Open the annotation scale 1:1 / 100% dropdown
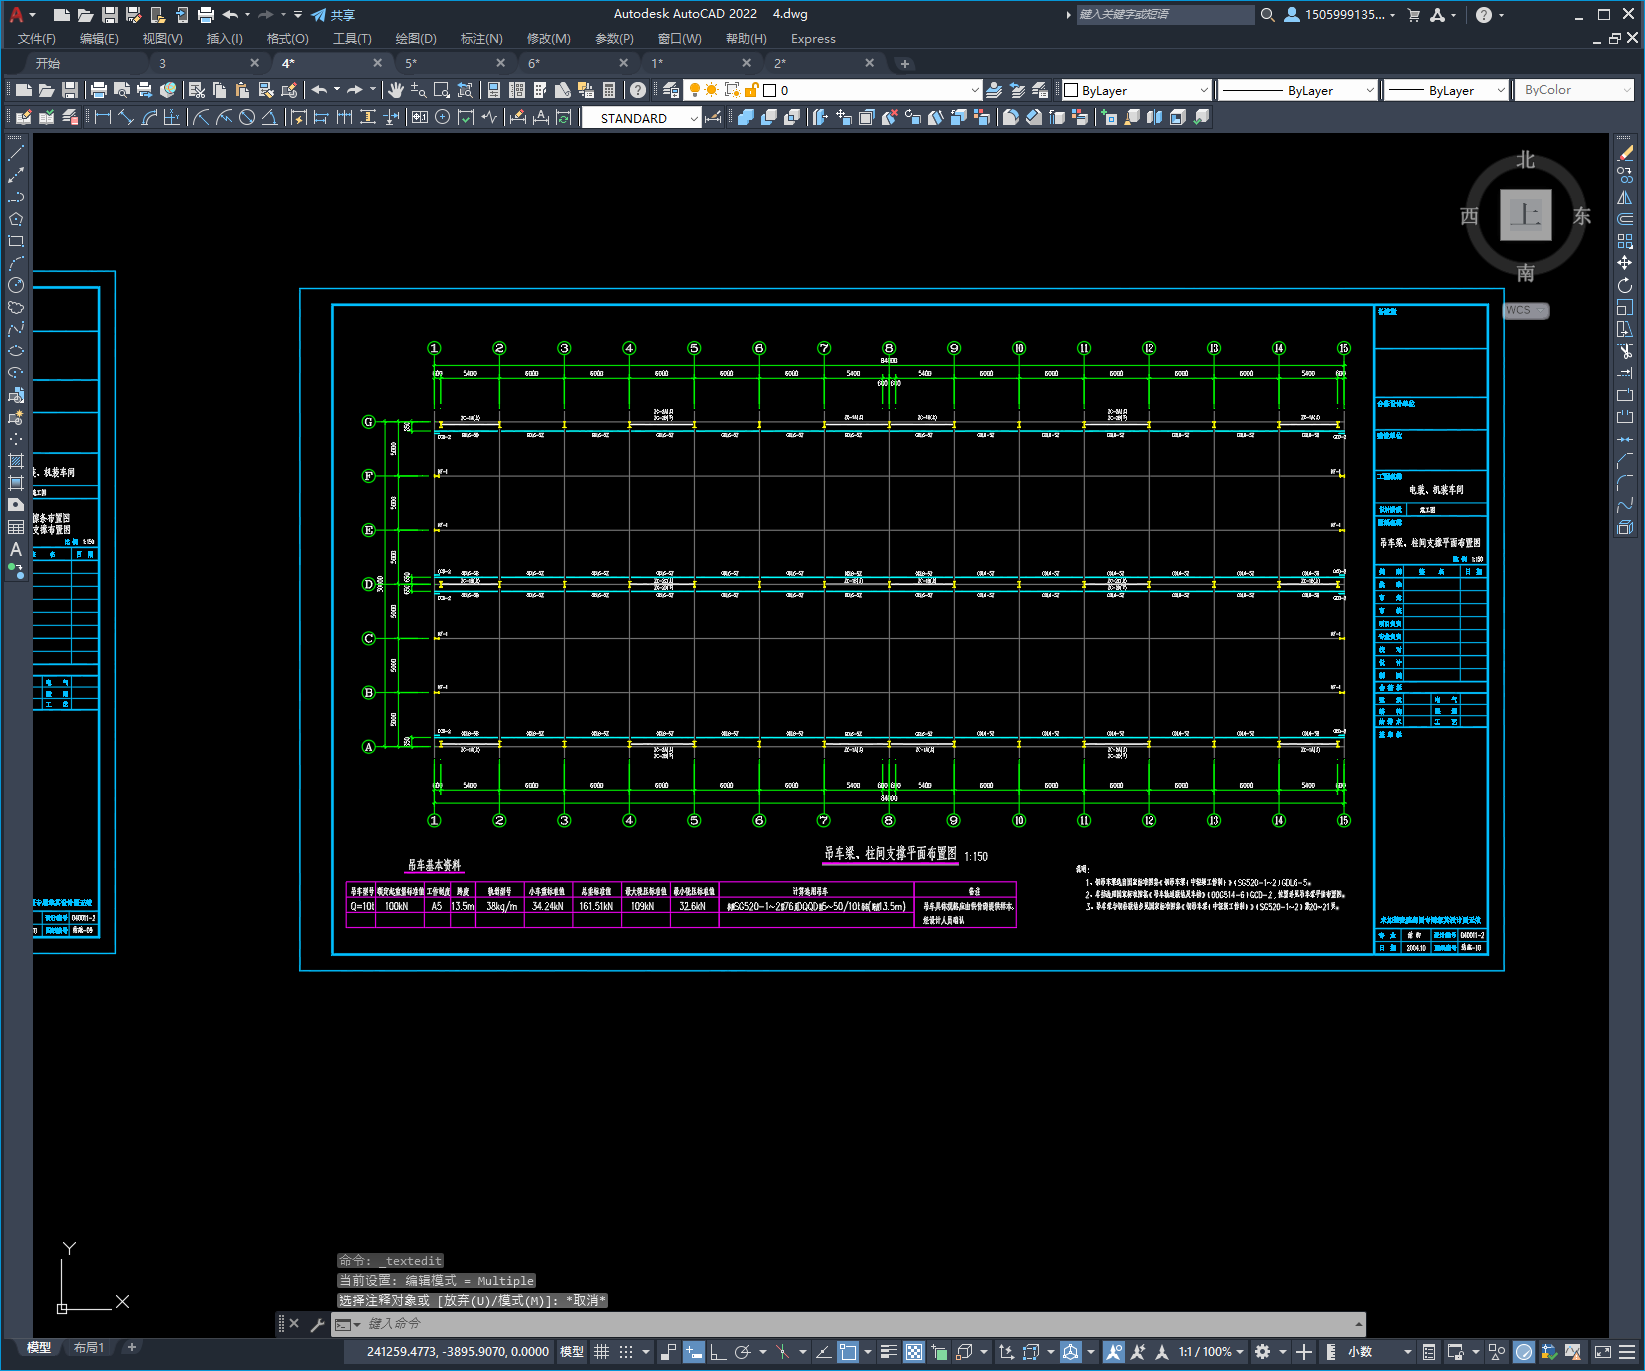 point(1211,1352)
